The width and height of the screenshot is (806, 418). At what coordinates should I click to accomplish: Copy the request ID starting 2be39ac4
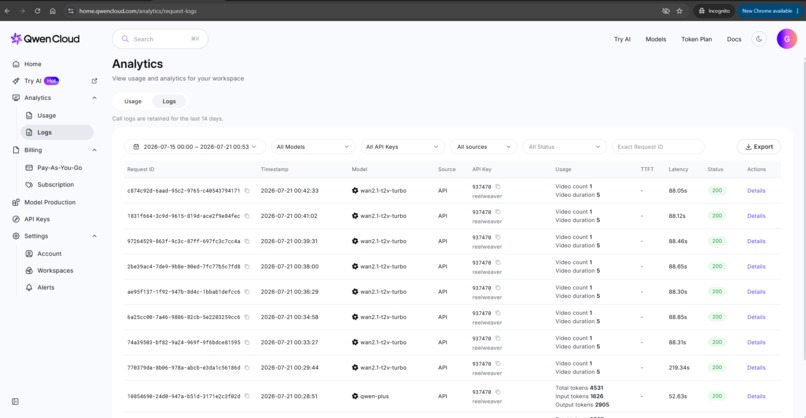(x=247, y=266)
